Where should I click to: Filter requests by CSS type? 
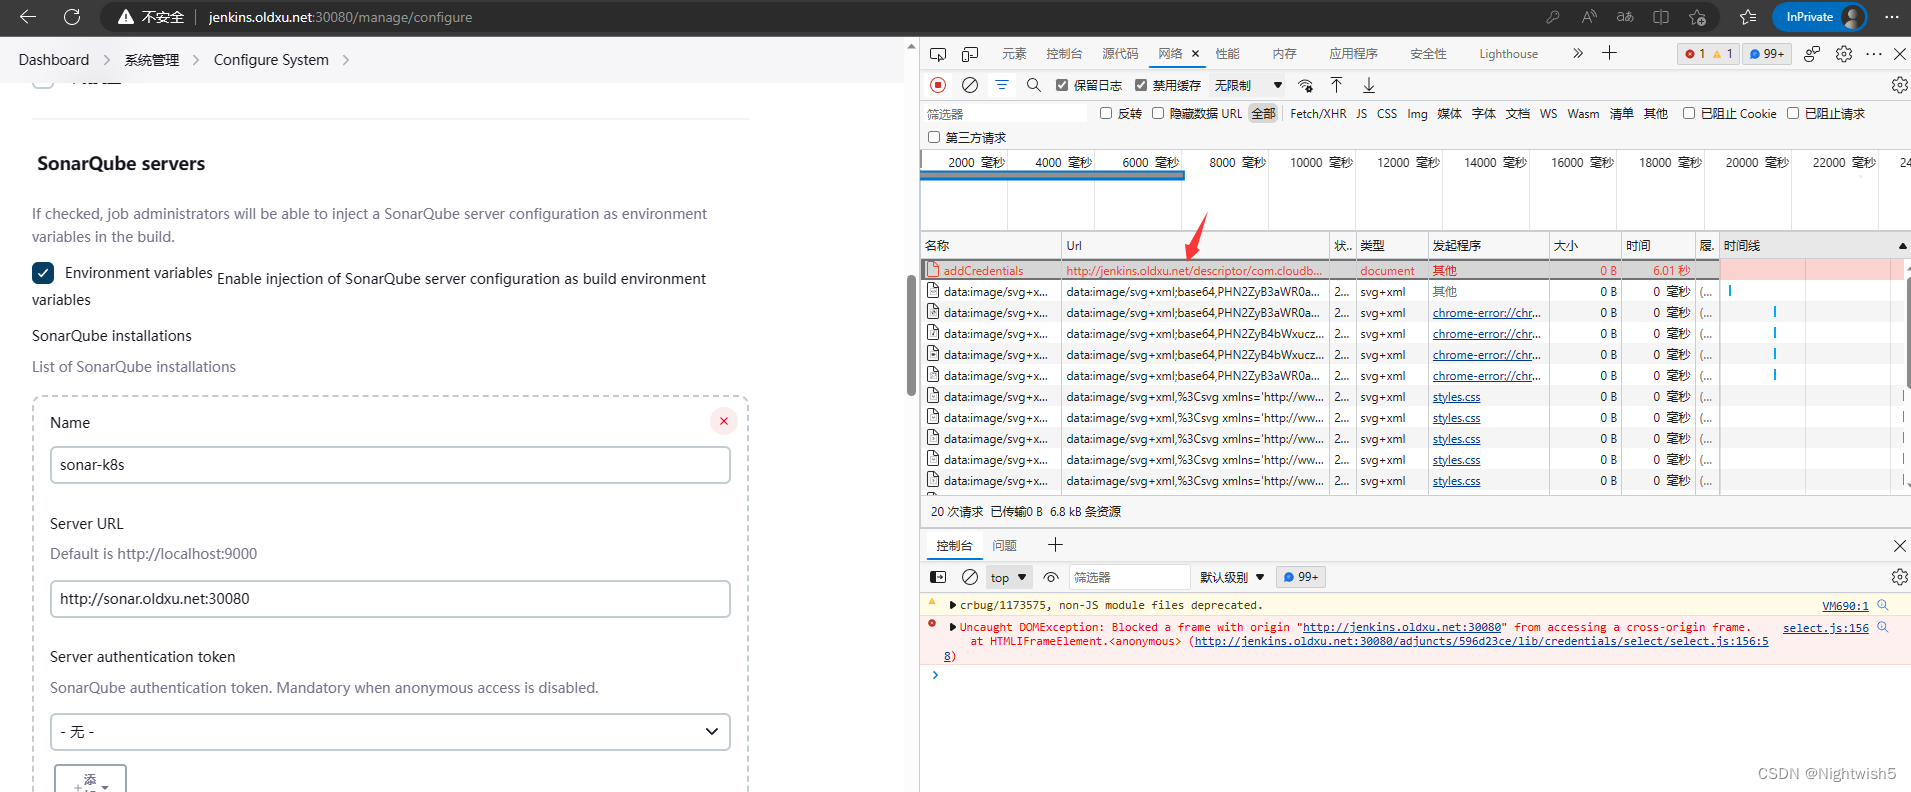pyautogui.click(x=1386, y=113)
